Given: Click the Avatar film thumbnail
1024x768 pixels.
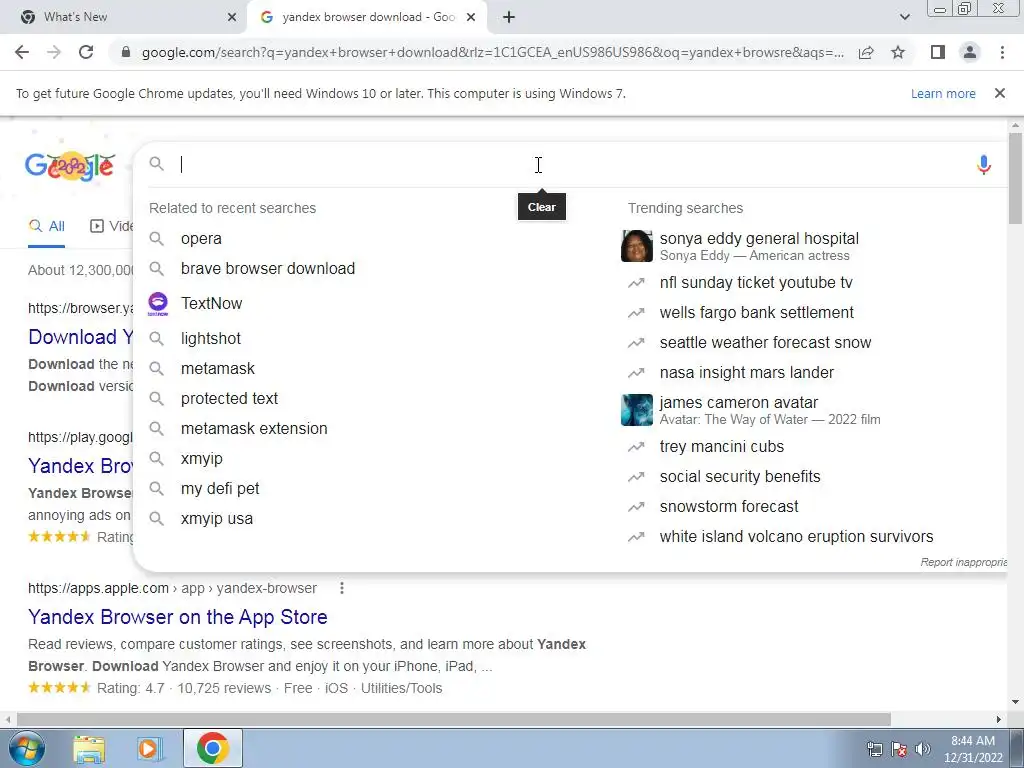Looking at the screenshot, I should click(637, 410).
